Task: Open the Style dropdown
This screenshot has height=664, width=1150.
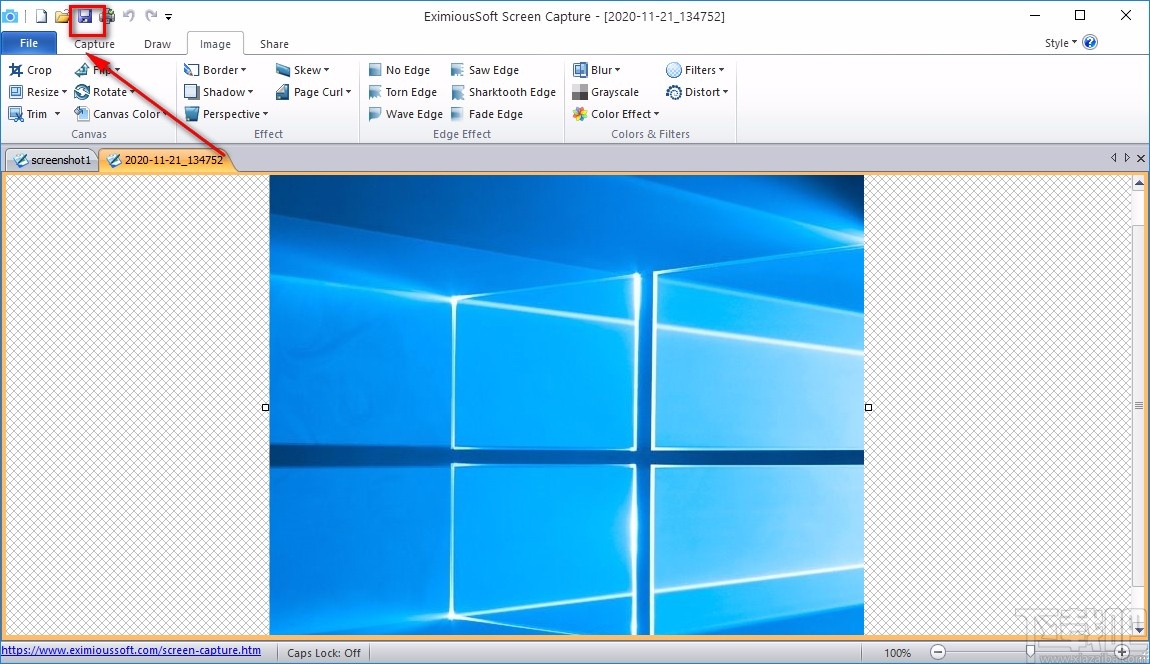Action: click(1061, 43)
